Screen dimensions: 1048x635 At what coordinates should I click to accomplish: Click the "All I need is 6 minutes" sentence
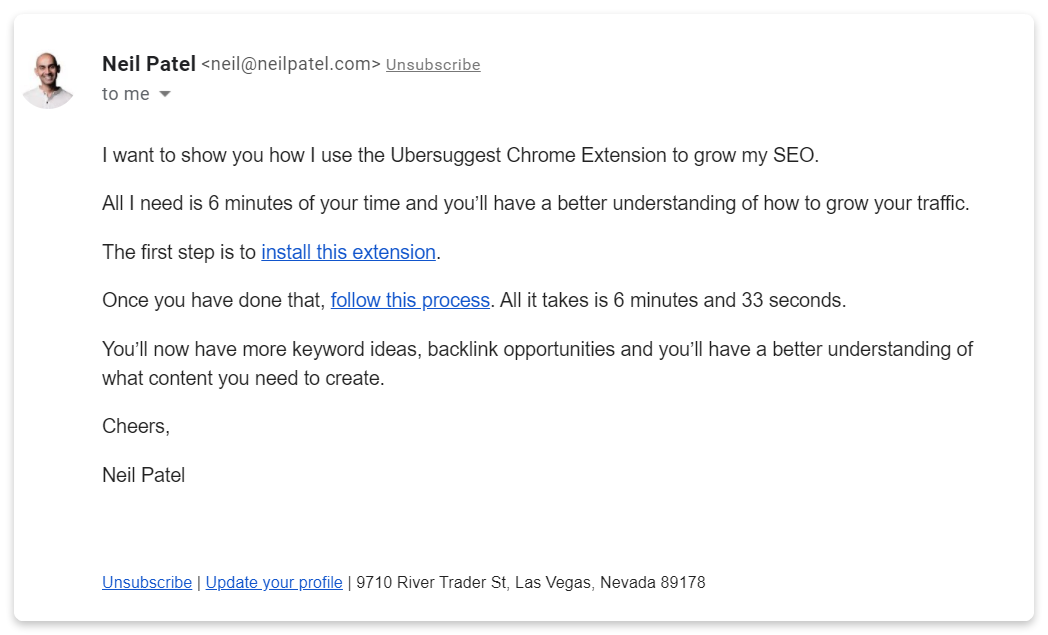(x=535, y=203)
